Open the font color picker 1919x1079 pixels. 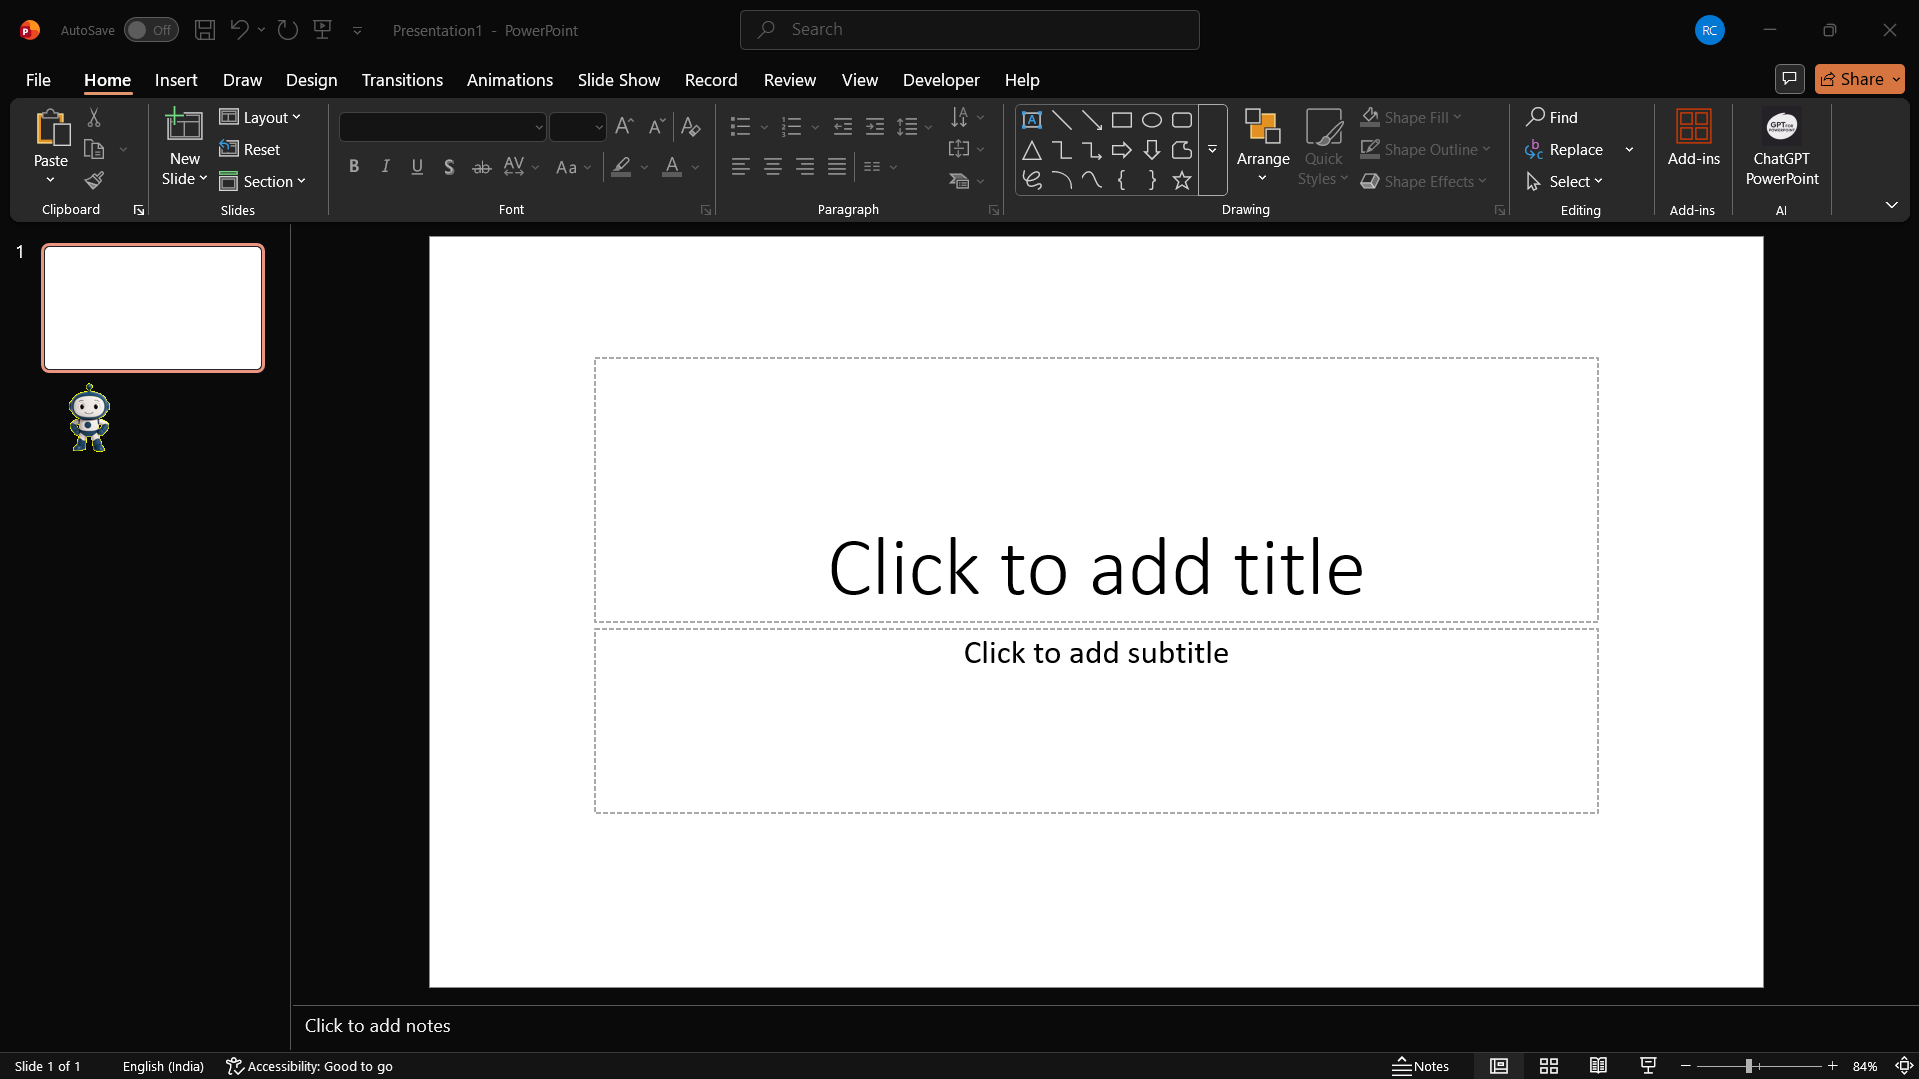click(x=673, y=167)
